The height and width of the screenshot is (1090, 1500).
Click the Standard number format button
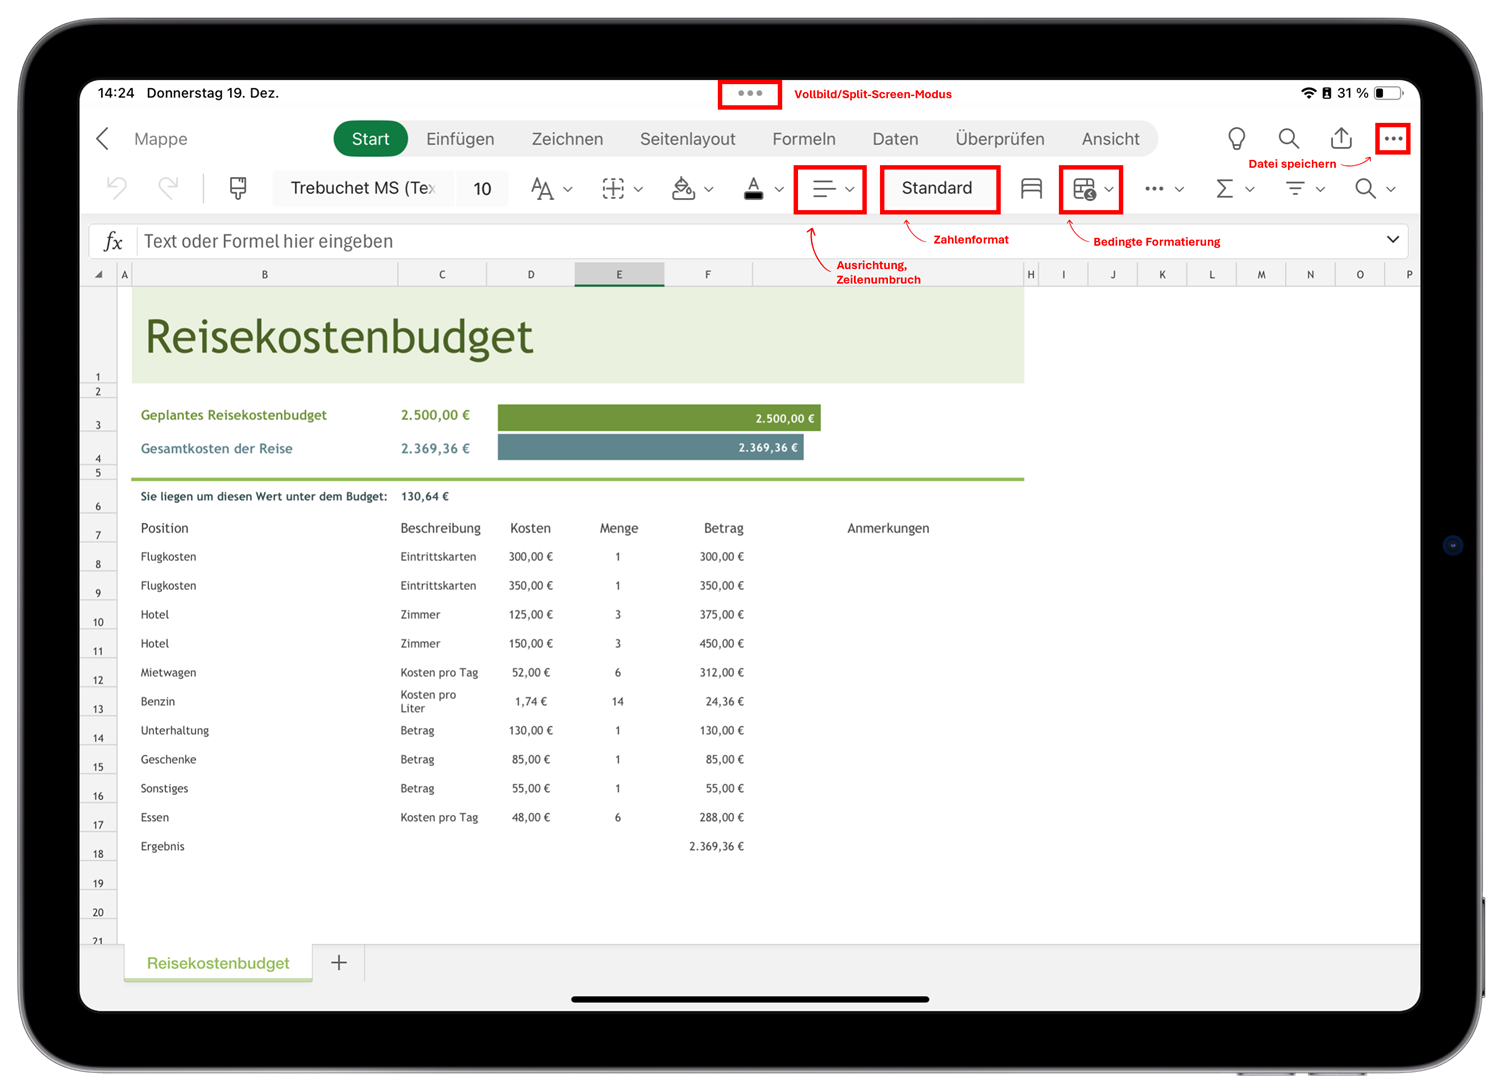pyautogui.click(x=938, y=189)
